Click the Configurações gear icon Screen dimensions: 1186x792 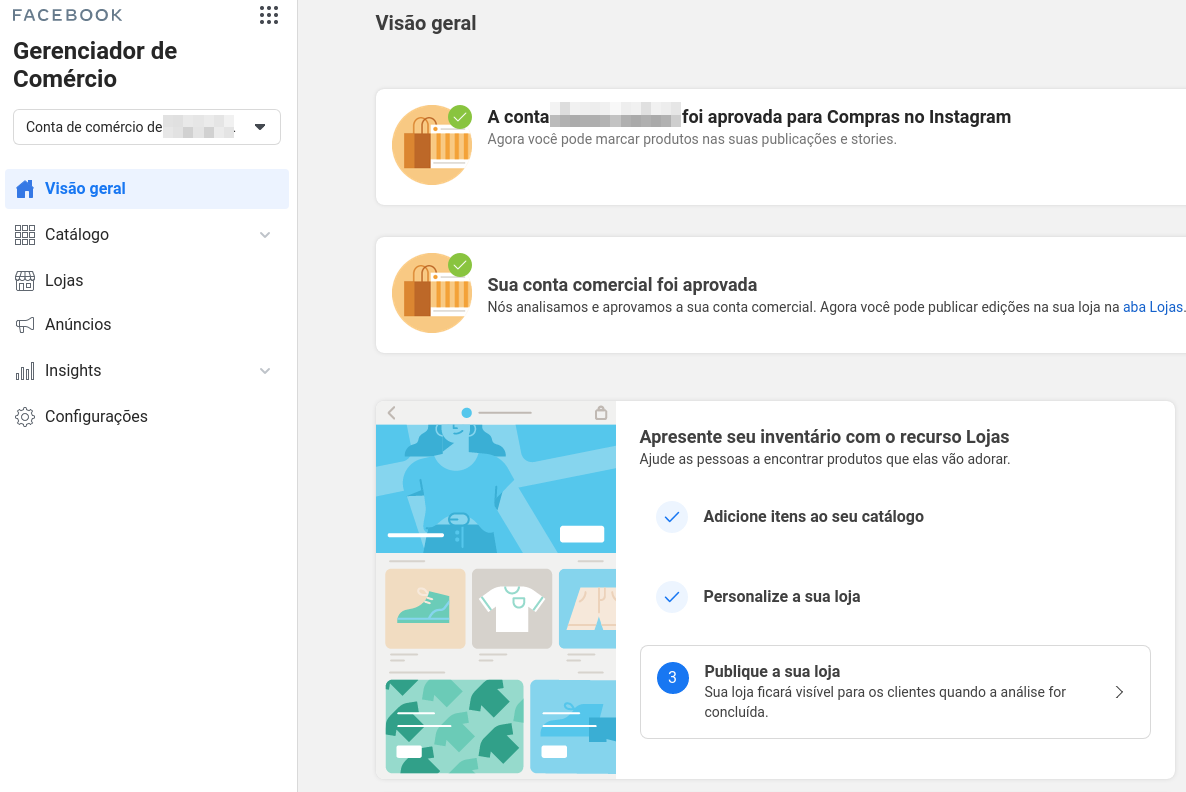pyautogui.click(x=25, y=417)
